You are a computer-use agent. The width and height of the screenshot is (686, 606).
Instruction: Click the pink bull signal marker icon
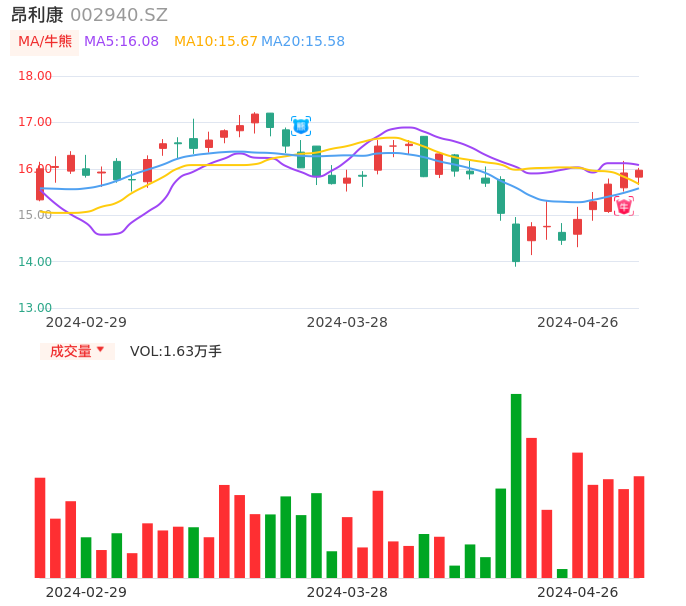(x=623, y=207)
